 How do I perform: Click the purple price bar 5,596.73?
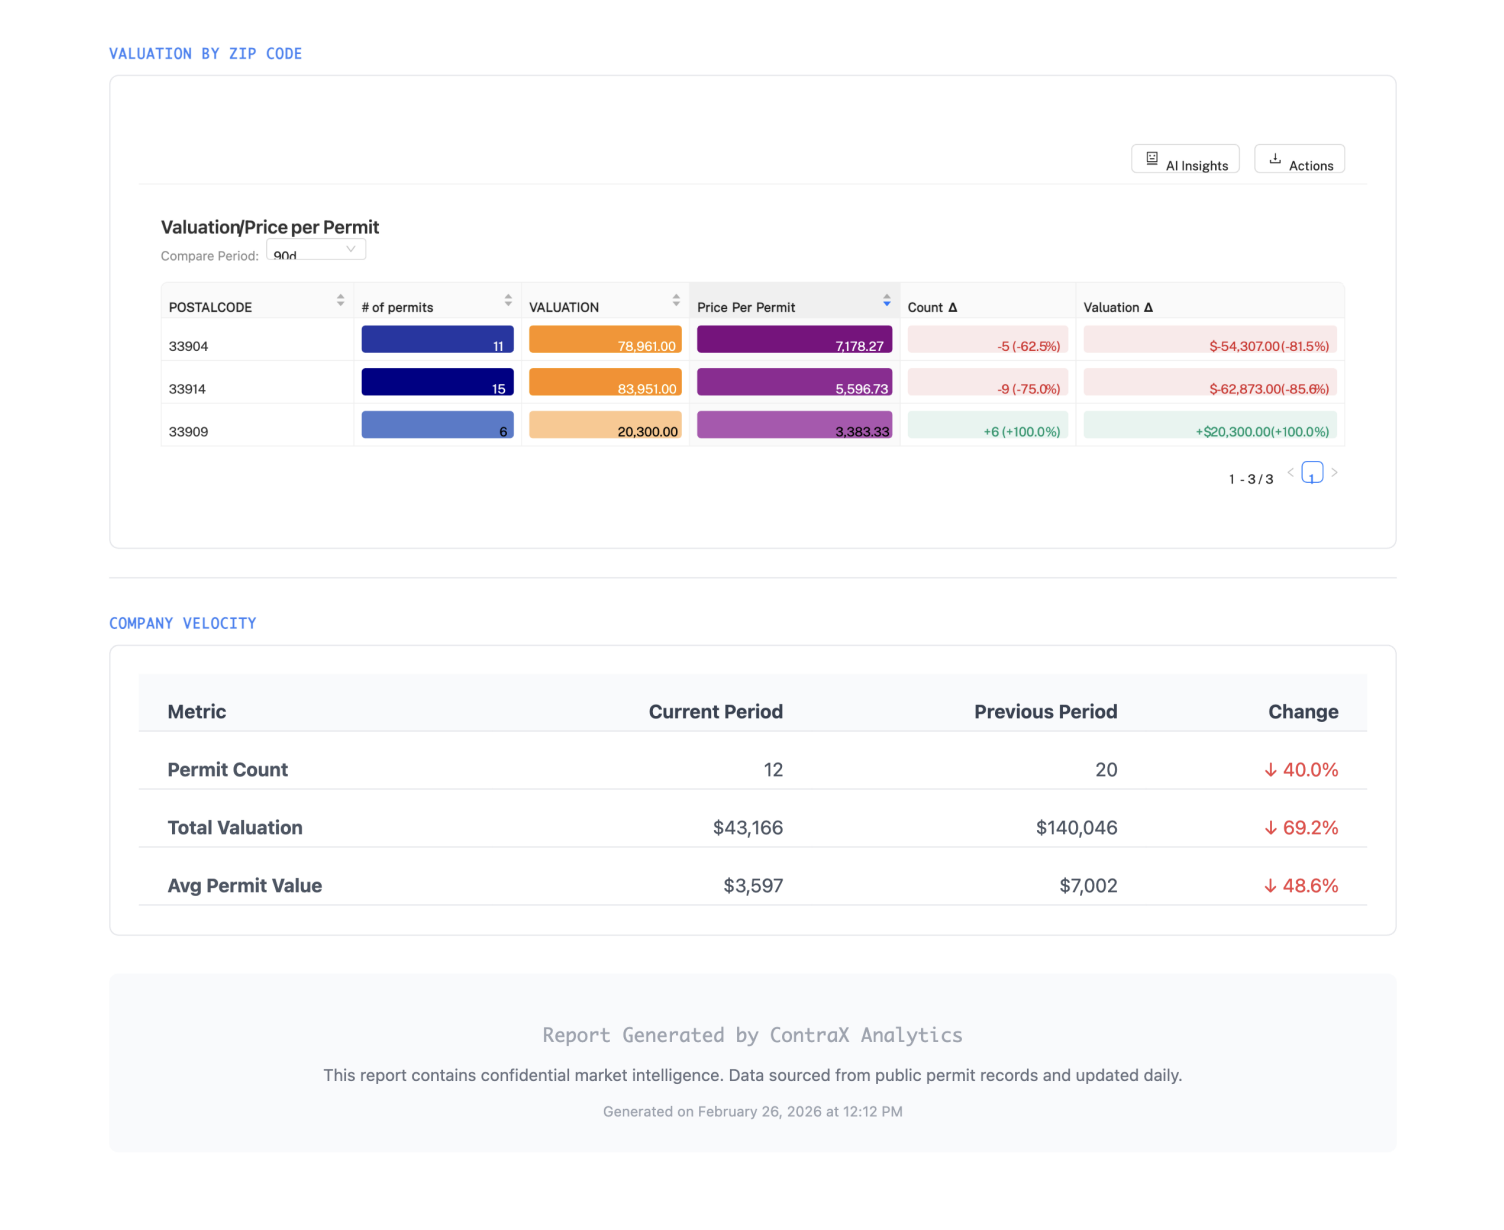pyautogui.click(x=794, y=382)
